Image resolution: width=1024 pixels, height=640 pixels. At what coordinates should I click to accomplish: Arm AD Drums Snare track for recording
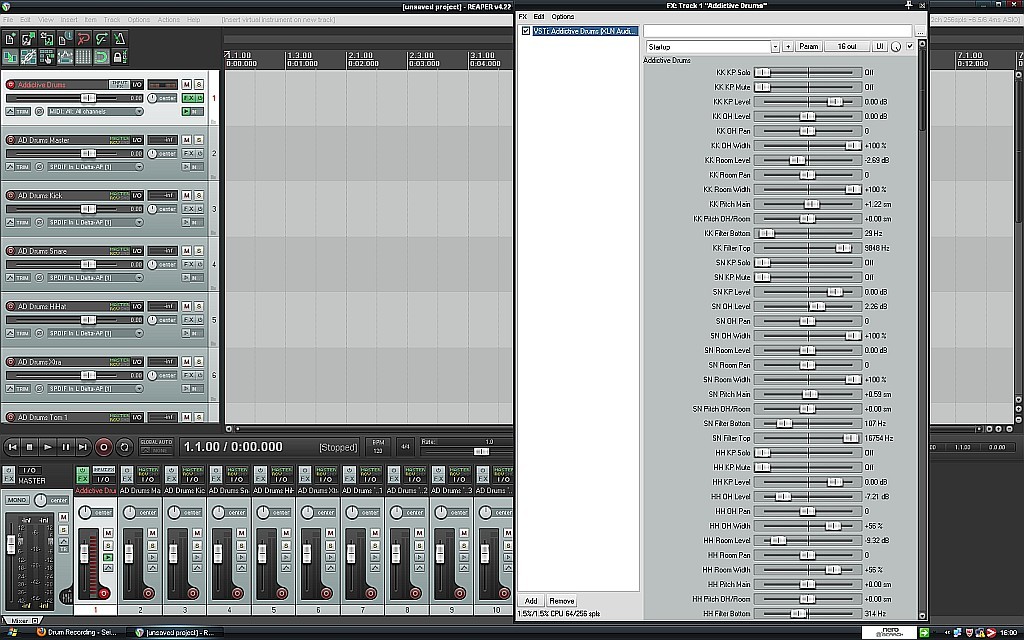[x=10, y=251]
